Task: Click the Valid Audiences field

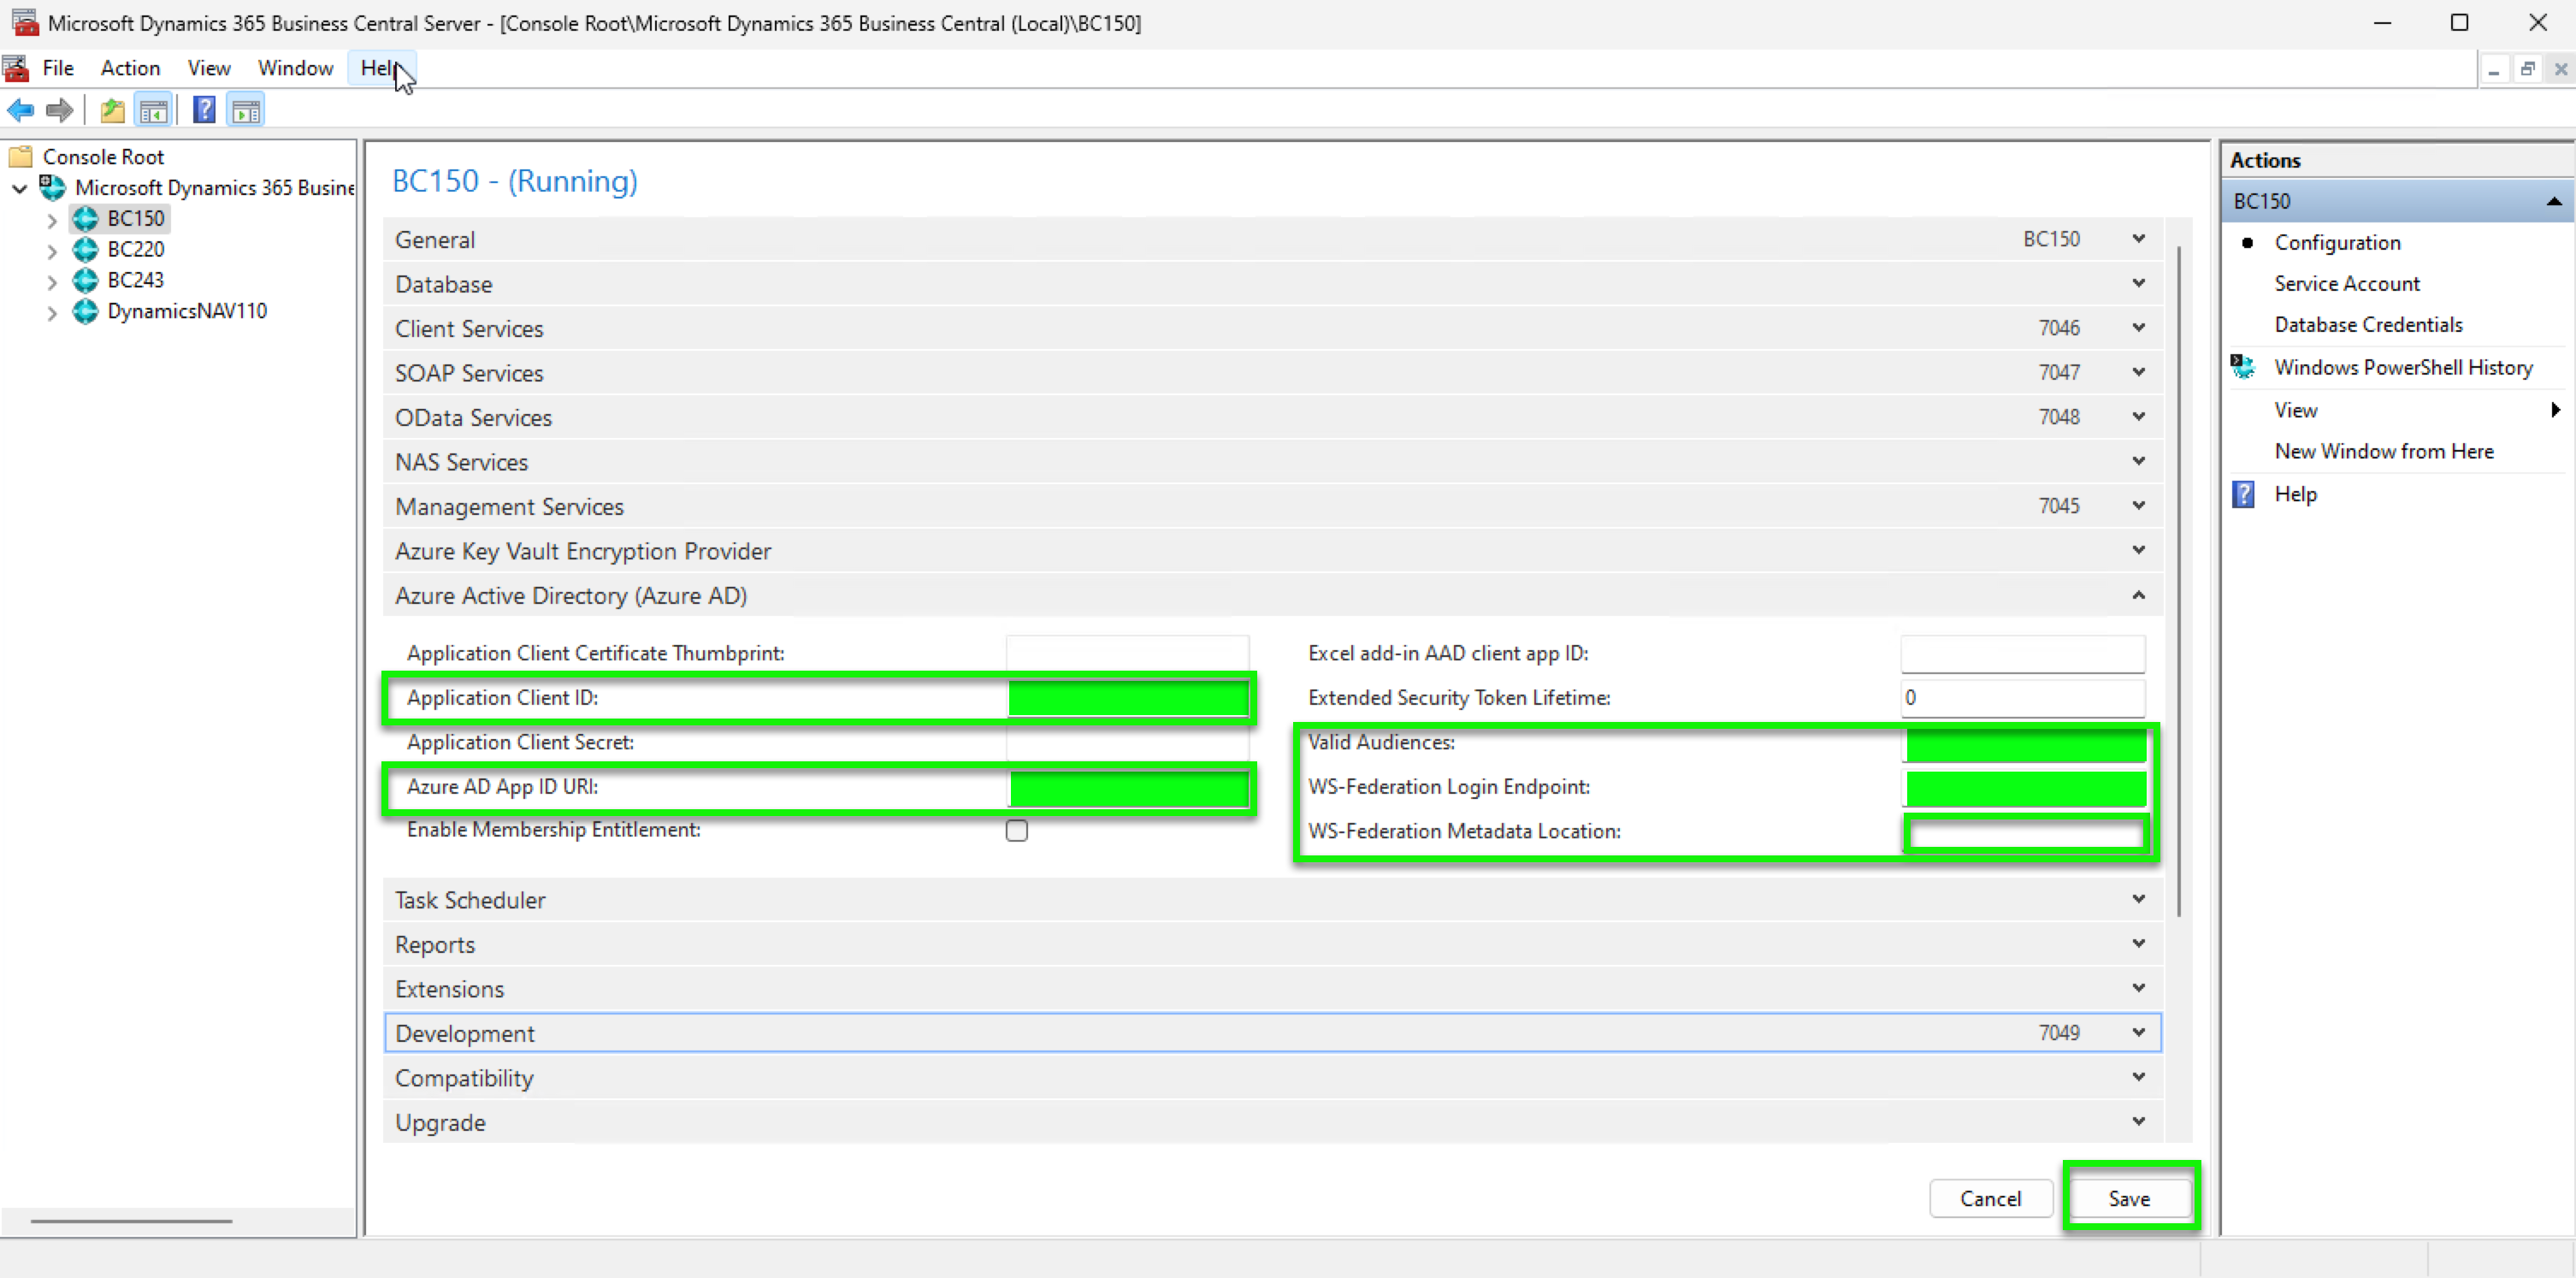Action: coord(2026,745)
